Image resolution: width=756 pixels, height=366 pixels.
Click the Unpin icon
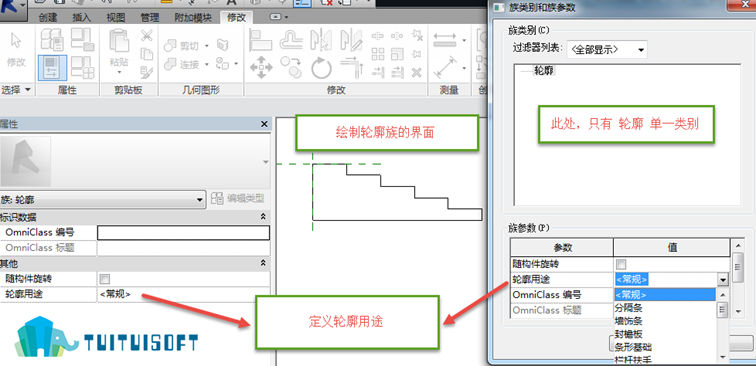[417, 35]
